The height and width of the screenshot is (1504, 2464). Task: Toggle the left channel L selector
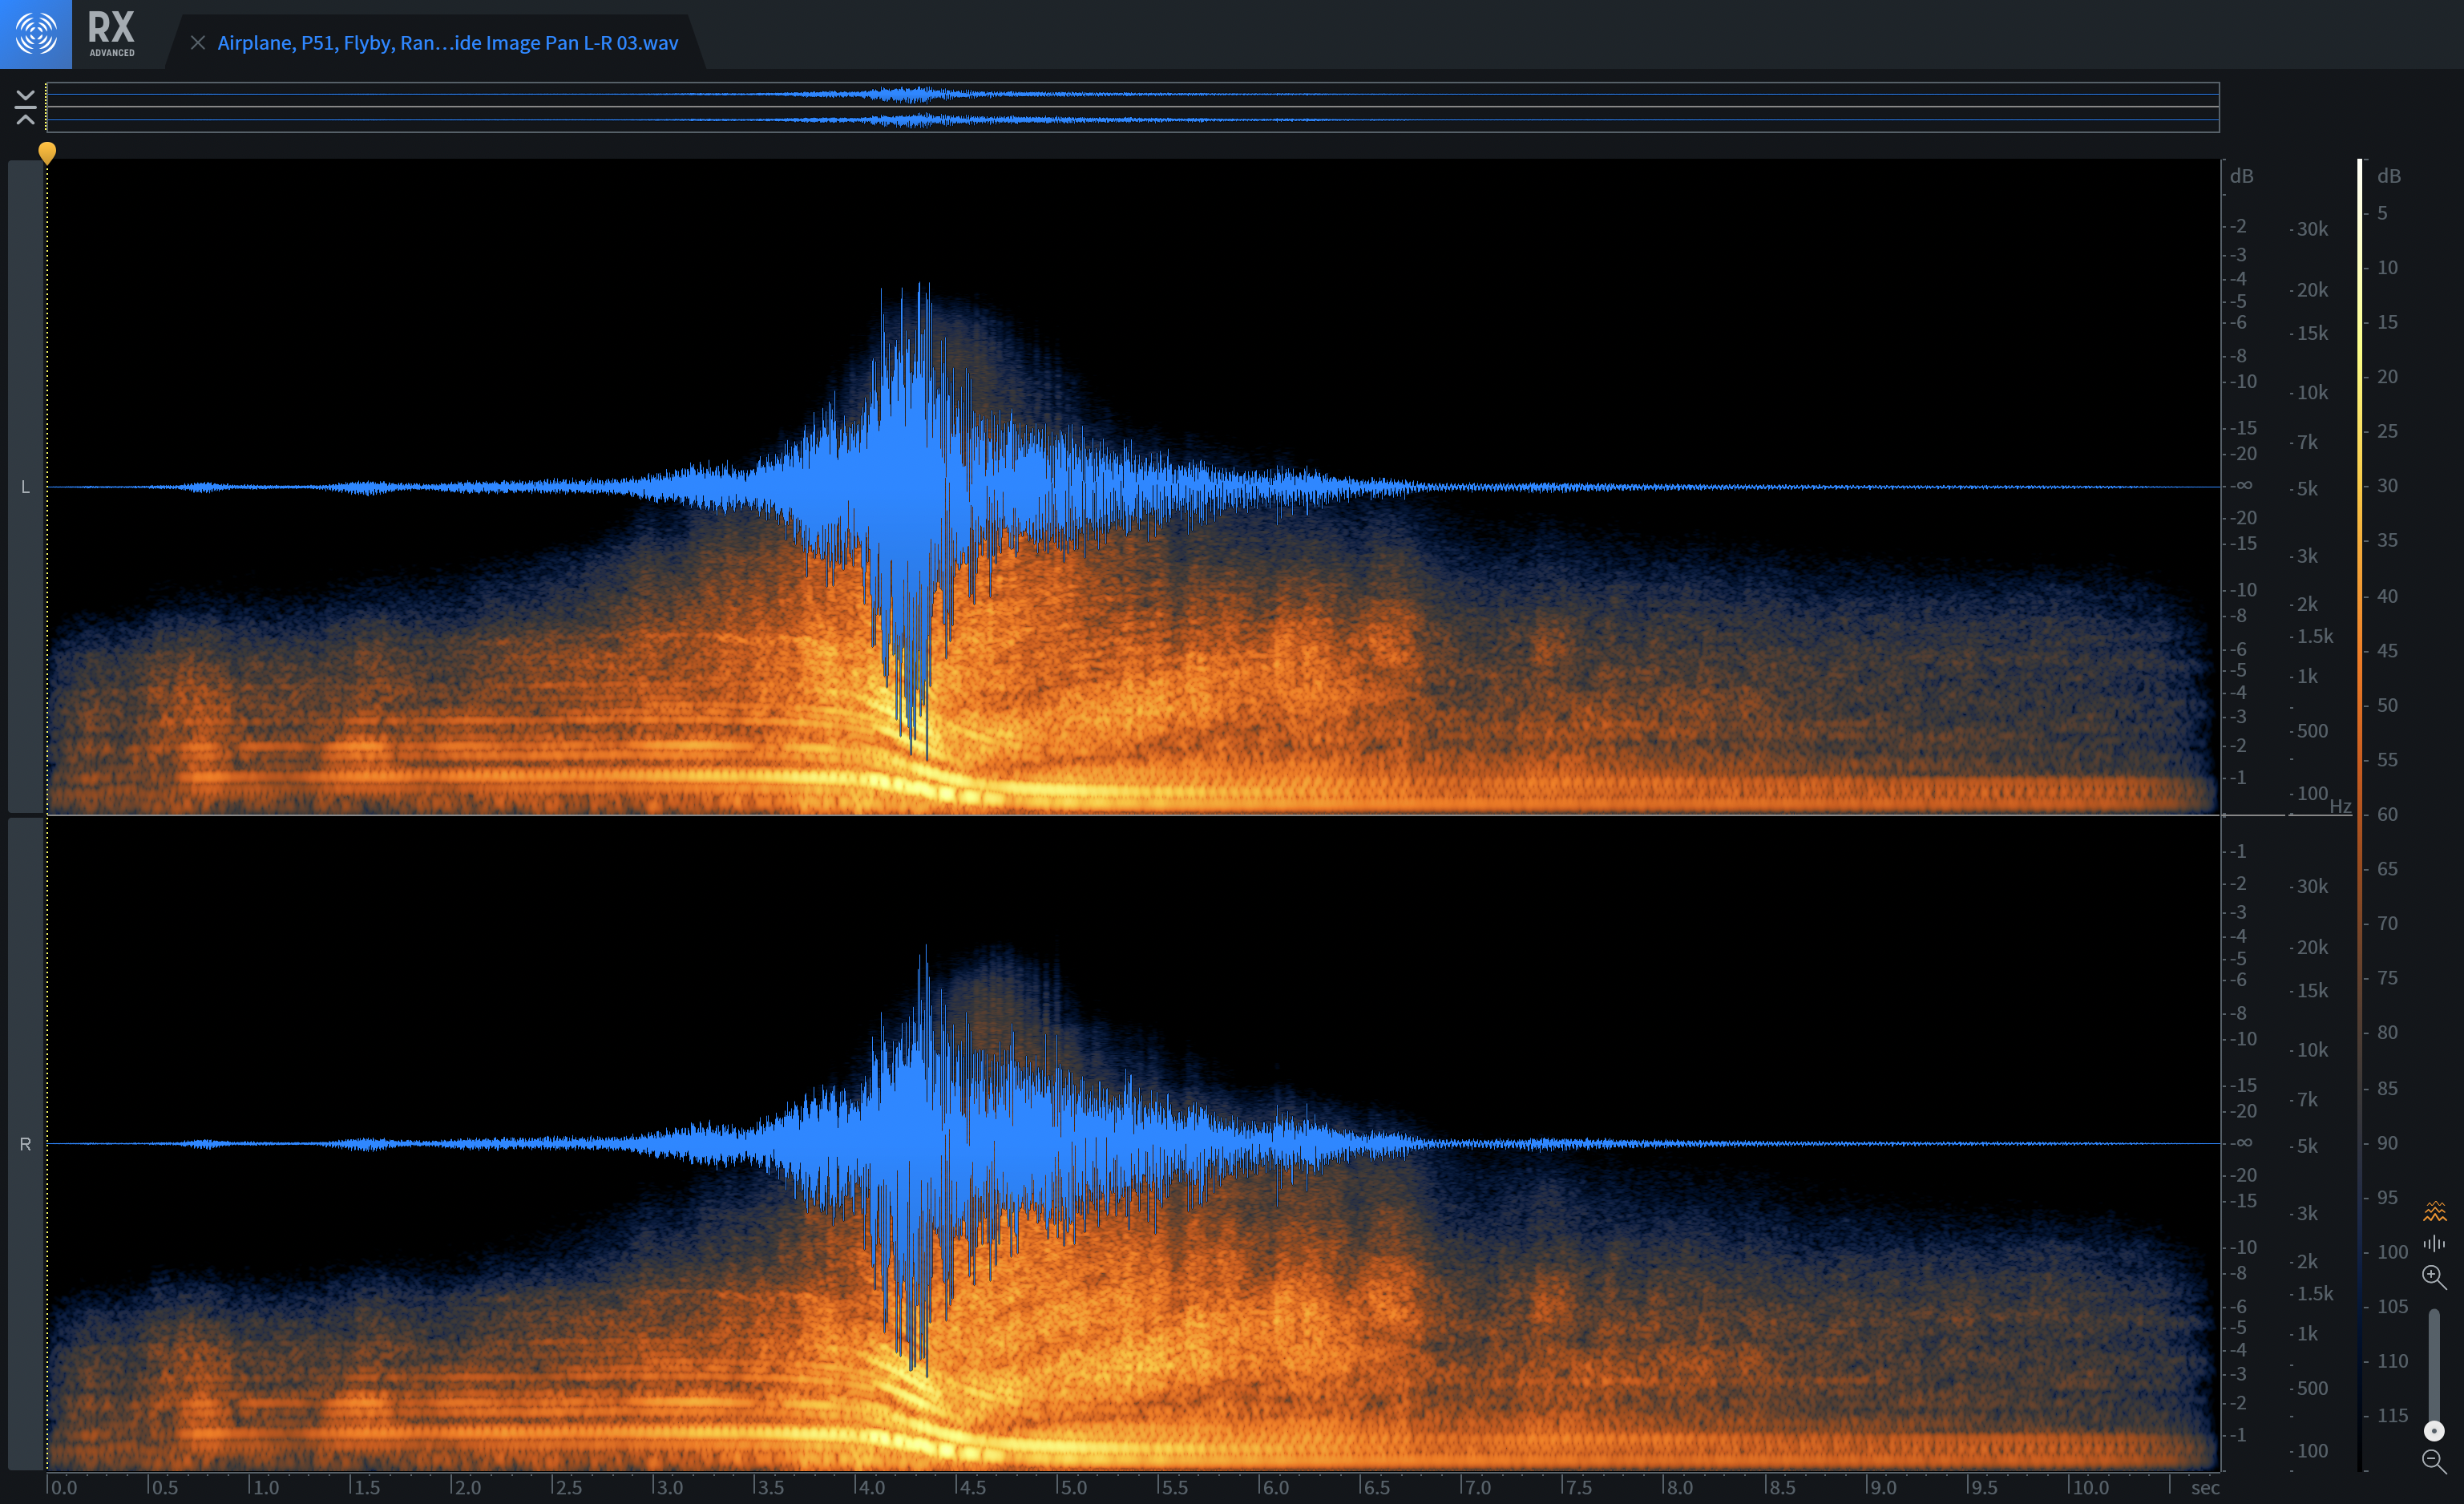click(x=25, y=487)
